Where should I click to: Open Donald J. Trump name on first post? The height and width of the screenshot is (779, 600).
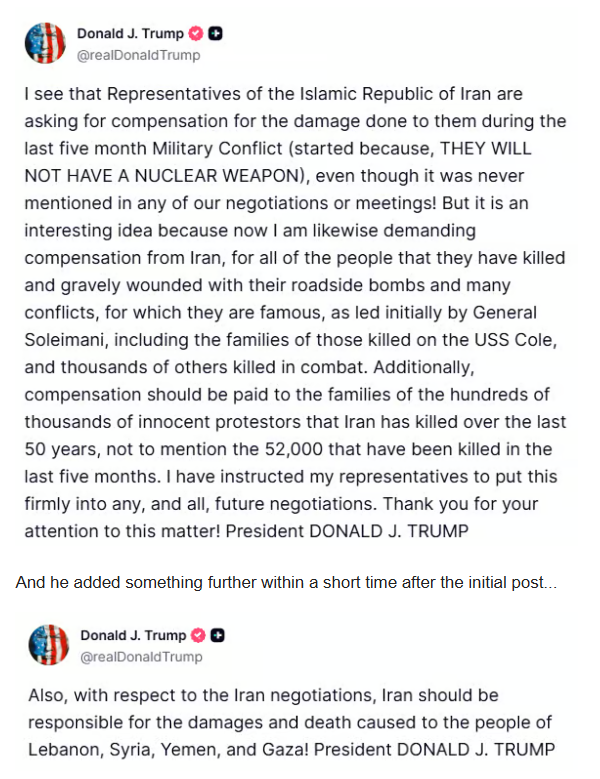click(x=130, y=33)
